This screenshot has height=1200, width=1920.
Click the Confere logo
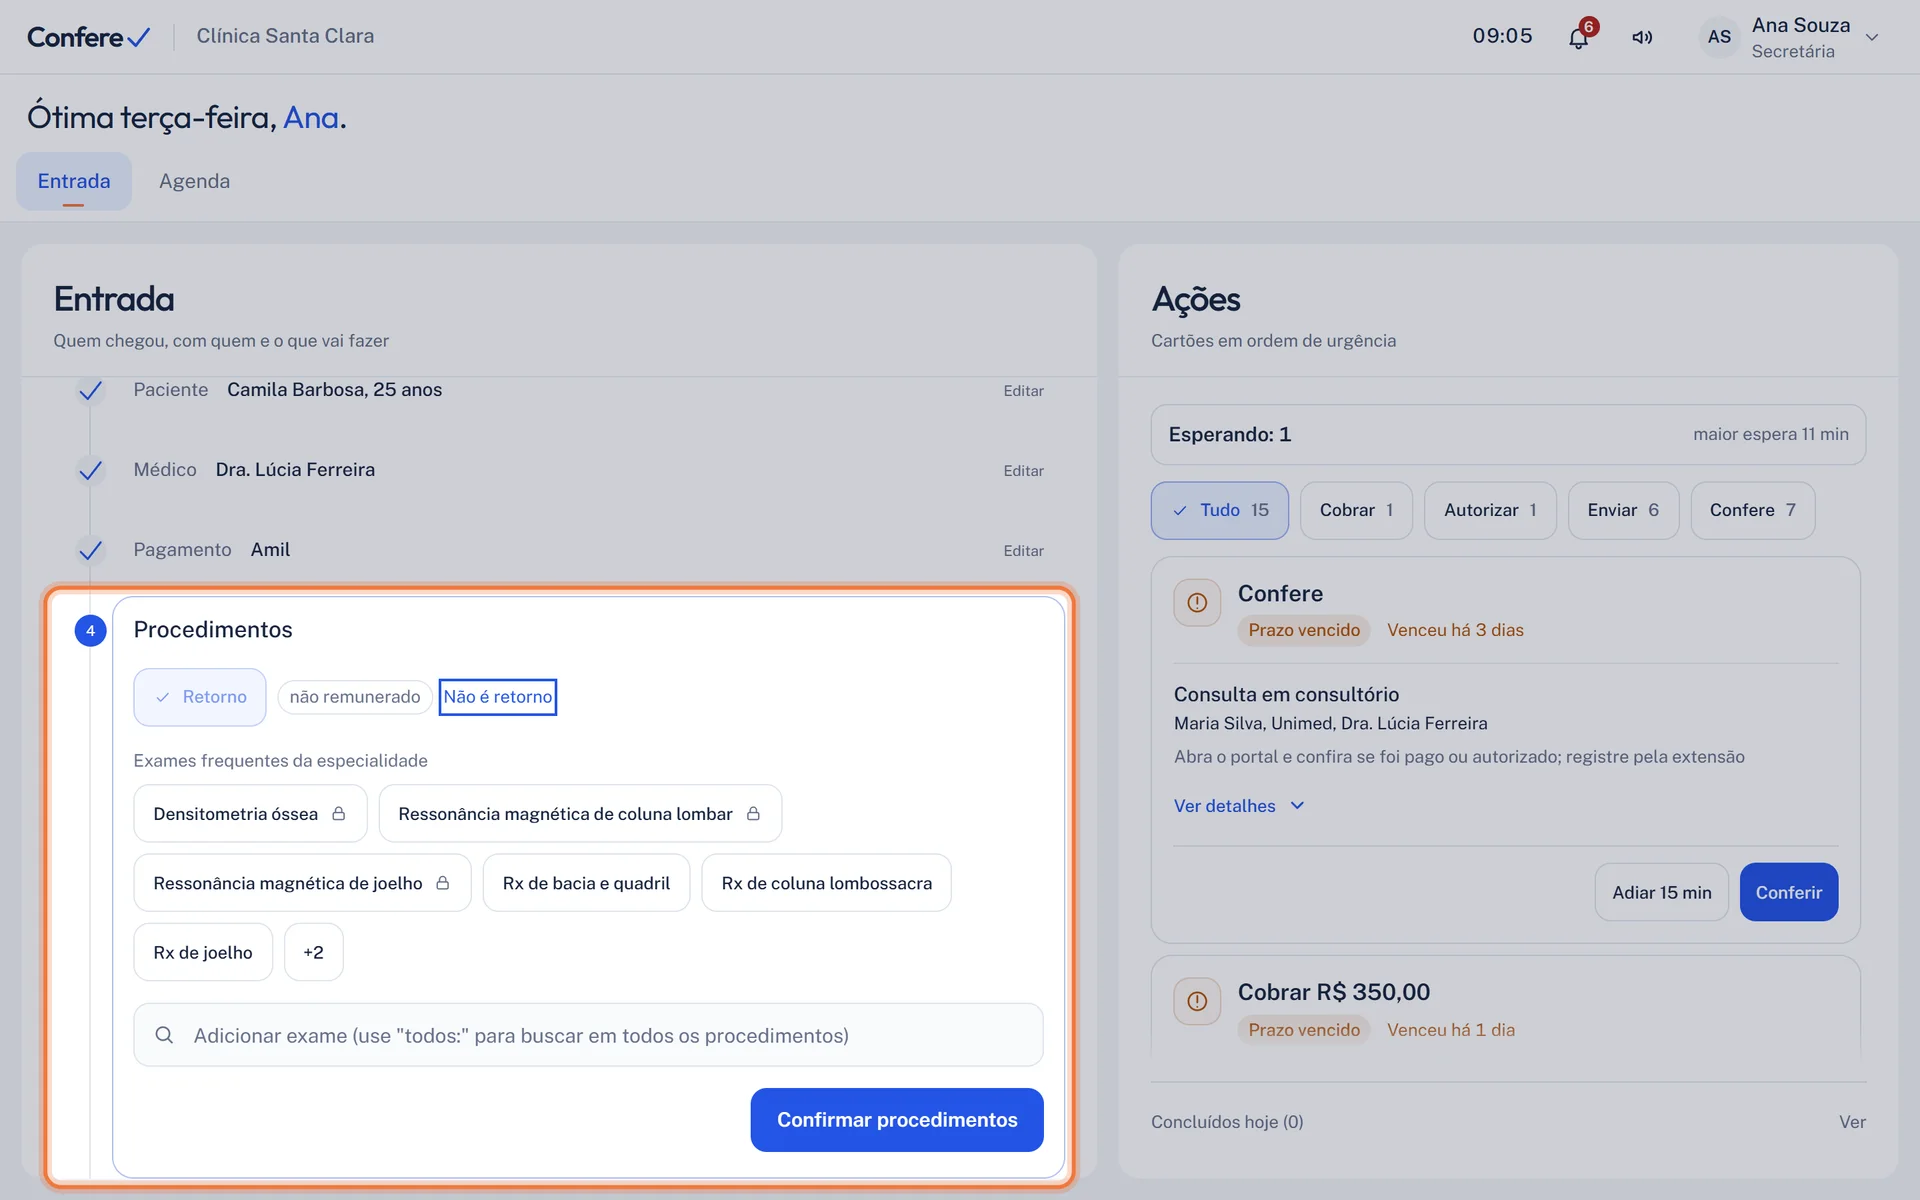click(x=88, y=37)
